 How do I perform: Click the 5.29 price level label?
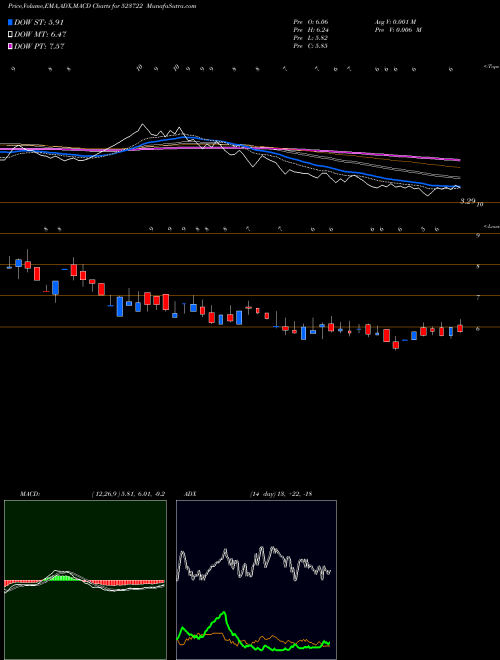(x=468, y=202)
